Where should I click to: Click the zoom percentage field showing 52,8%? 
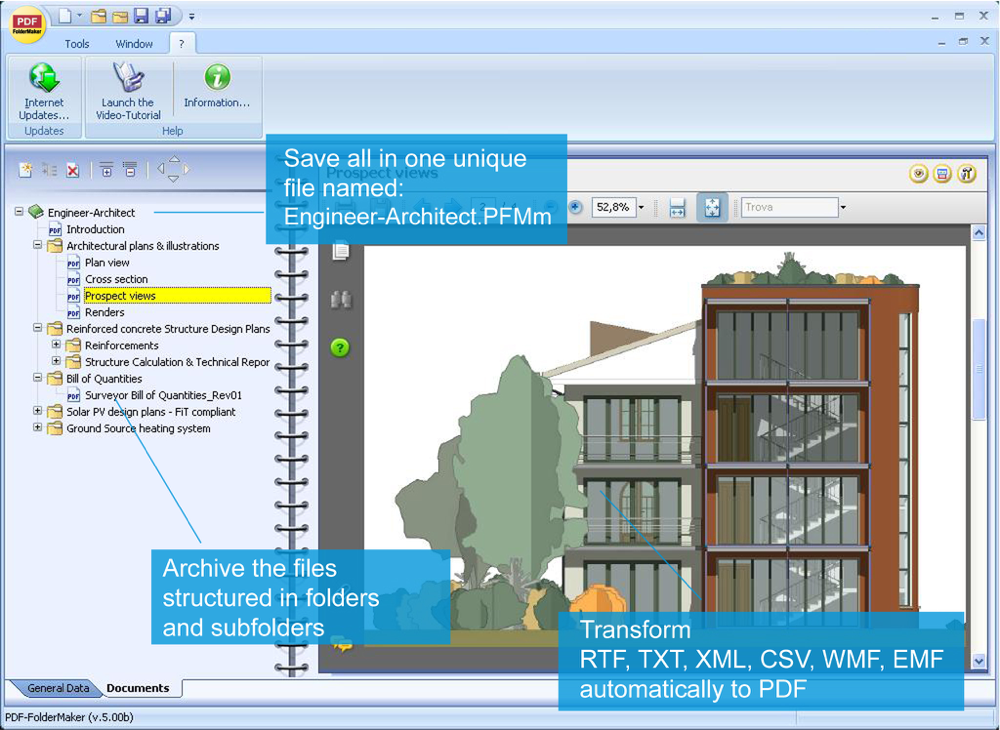pyautogui.click(x=614, y=207)
